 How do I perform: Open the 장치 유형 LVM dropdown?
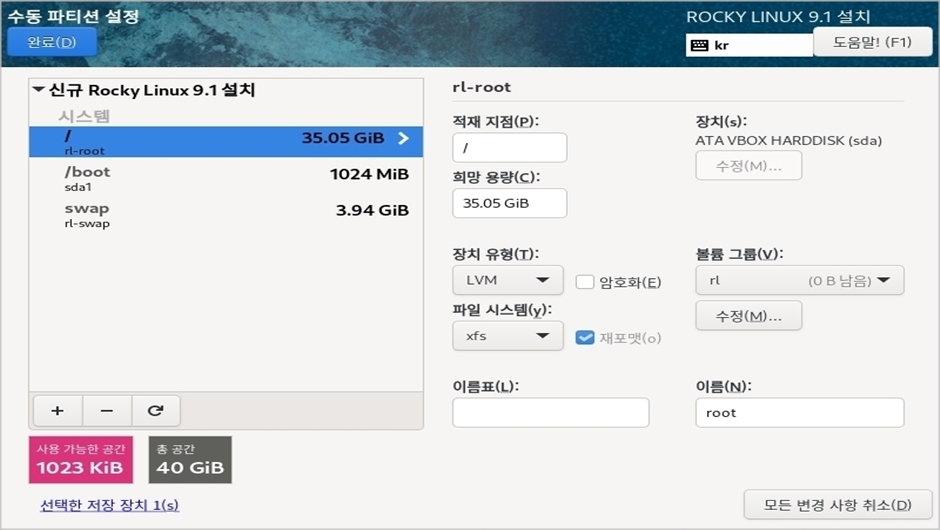[508, 280]
